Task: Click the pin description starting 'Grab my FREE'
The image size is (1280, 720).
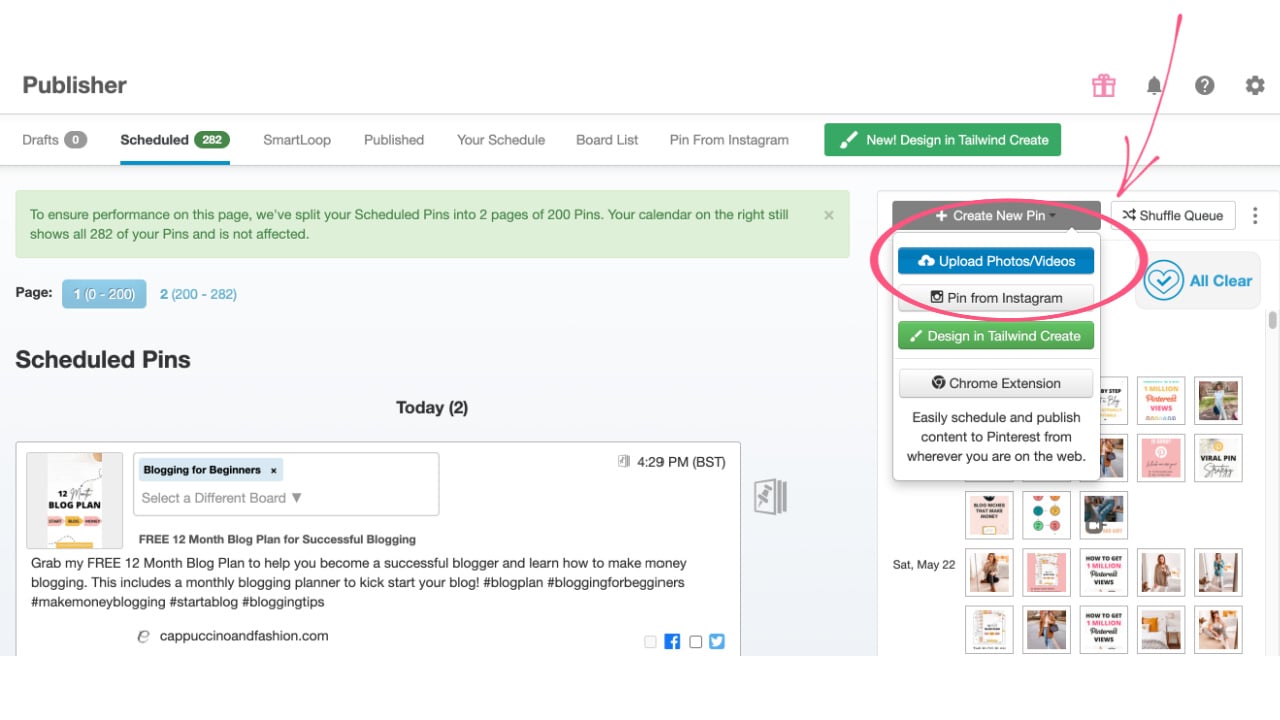Action: click(359, 582)
